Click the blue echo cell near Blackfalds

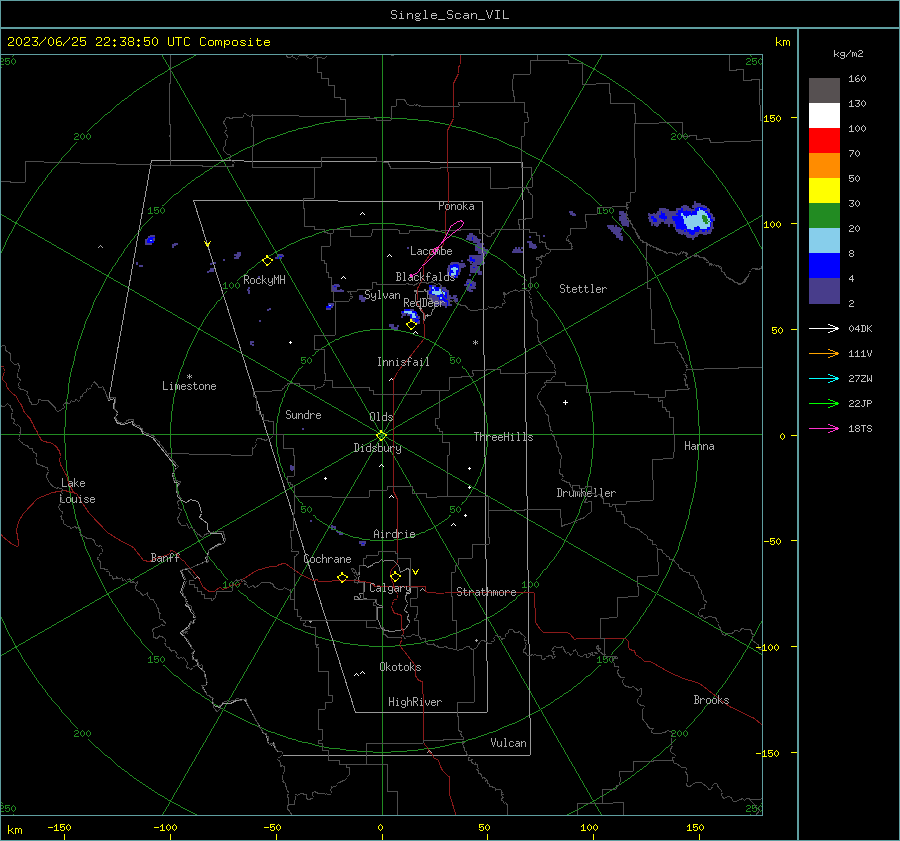tap(455, 269)
